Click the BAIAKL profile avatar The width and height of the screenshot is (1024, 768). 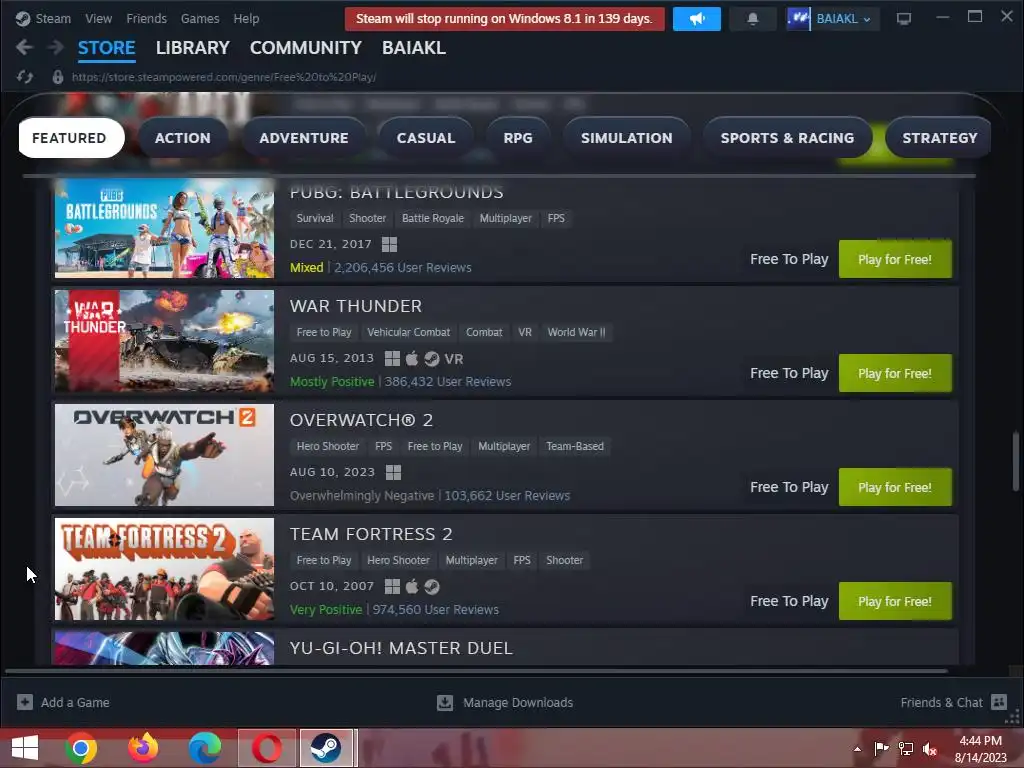point(798,19)
